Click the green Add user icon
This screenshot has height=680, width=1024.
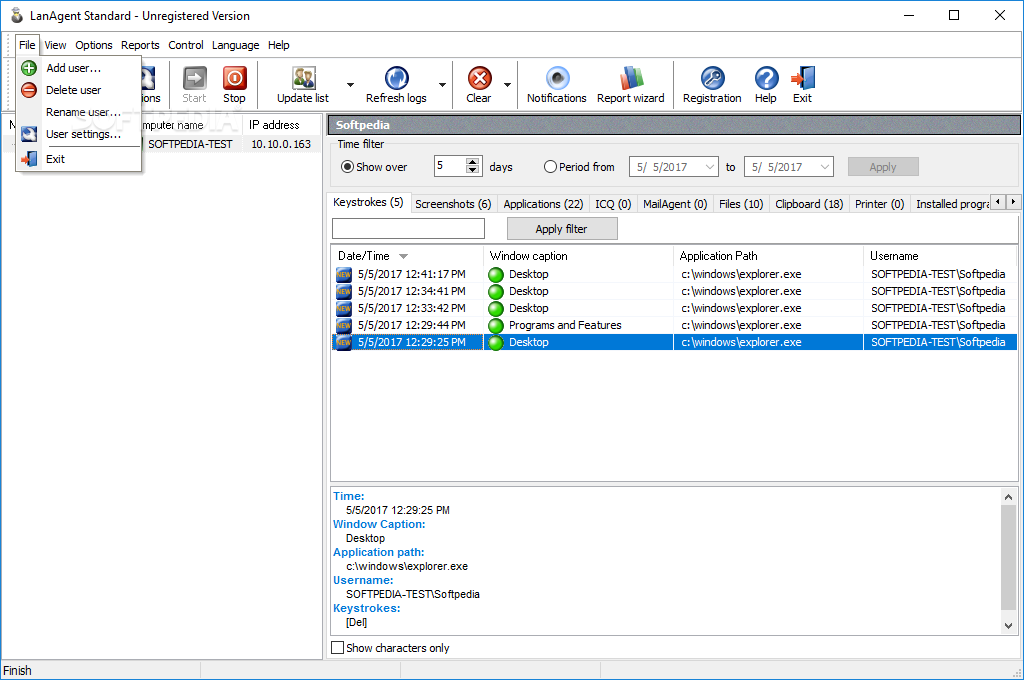(x=29, y=68)
